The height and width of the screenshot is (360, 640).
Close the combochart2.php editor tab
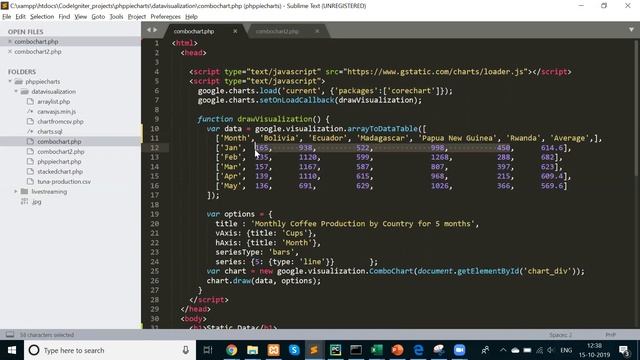click(x=317, y=31)
